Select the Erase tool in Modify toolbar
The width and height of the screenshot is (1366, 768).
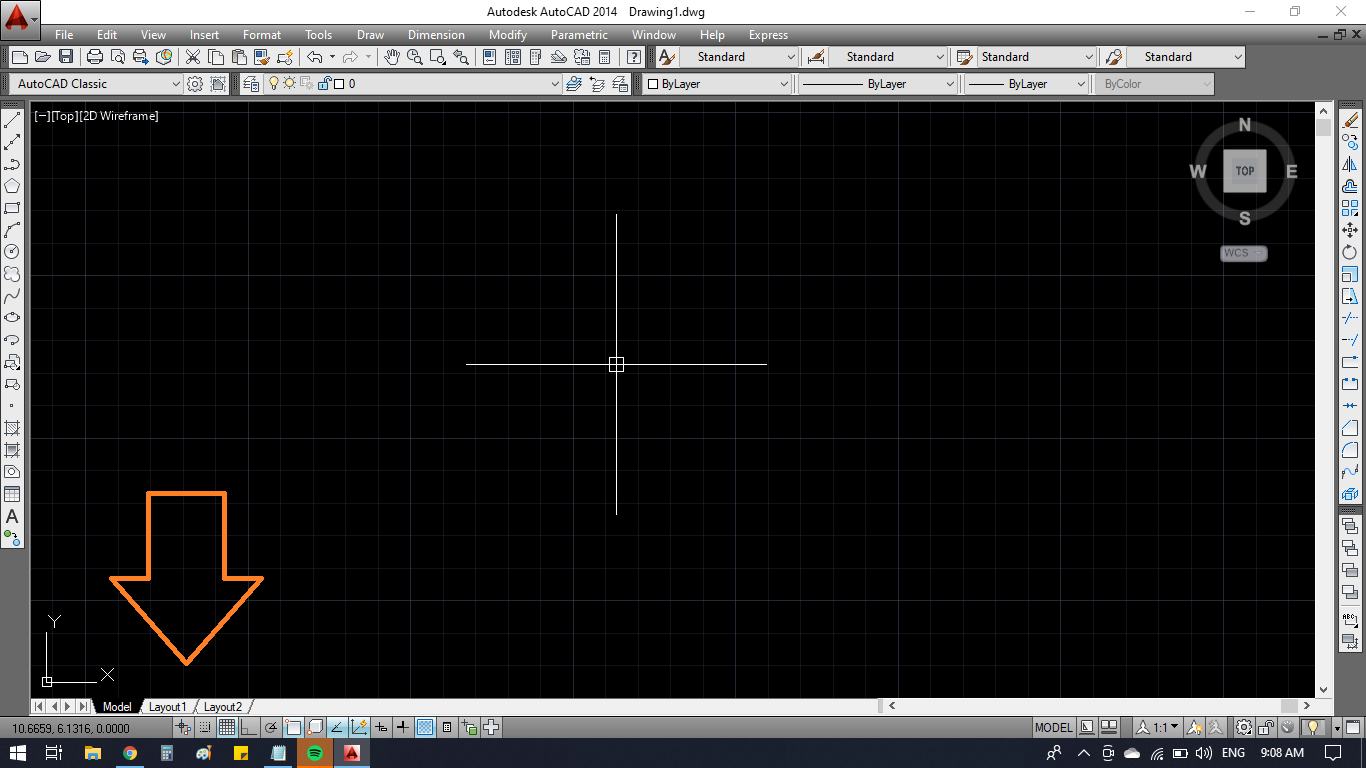[1350, 120]
